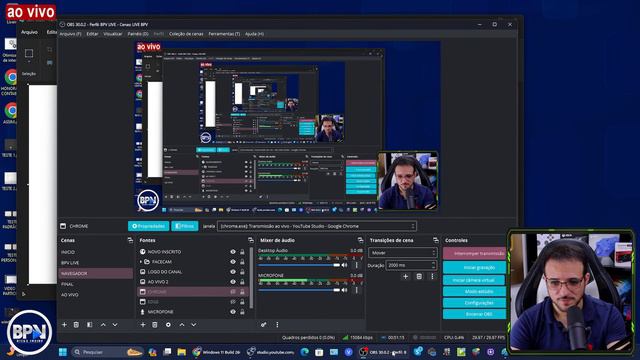Move selected source up in Fontes
The image size is (640, 360).
coord(182,325)
